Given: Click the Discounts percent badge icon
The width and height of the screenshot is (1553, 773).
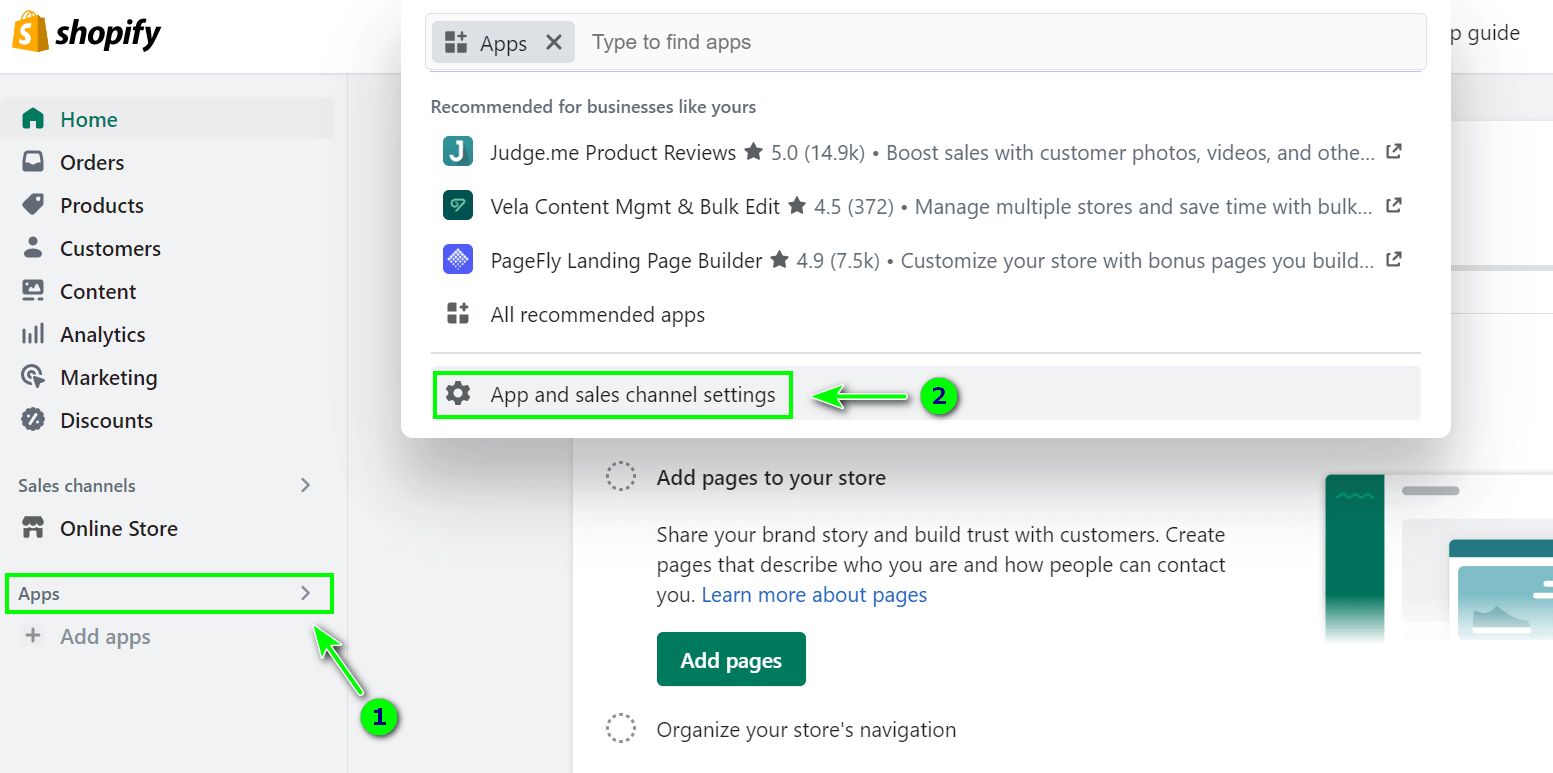Looking at the screenshot, I should (x=33, y=420).
